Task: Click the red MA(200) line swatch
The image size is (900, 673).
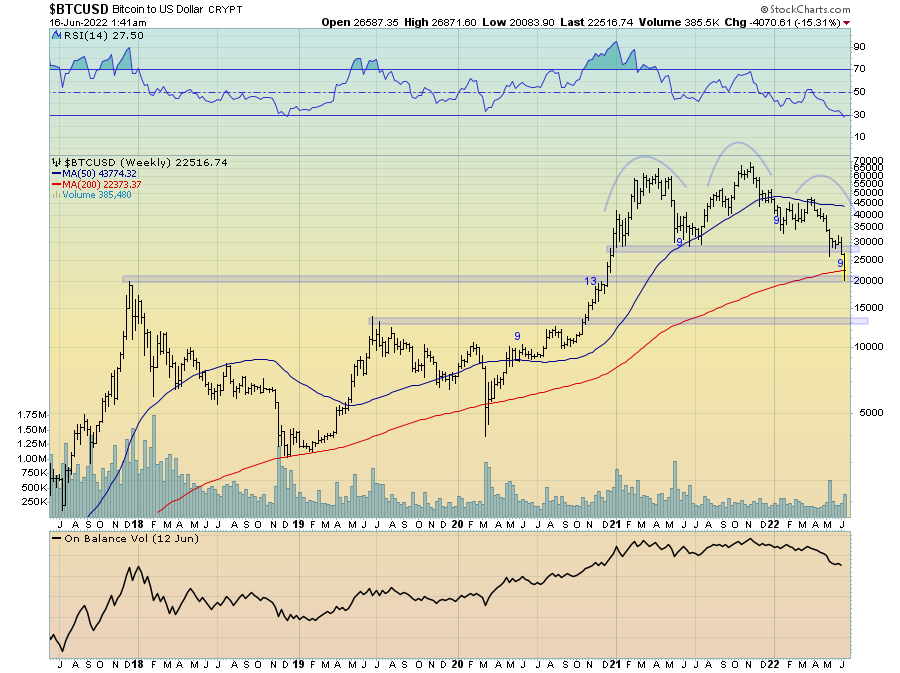Action: pyautogui.click(x=56, y=185)
